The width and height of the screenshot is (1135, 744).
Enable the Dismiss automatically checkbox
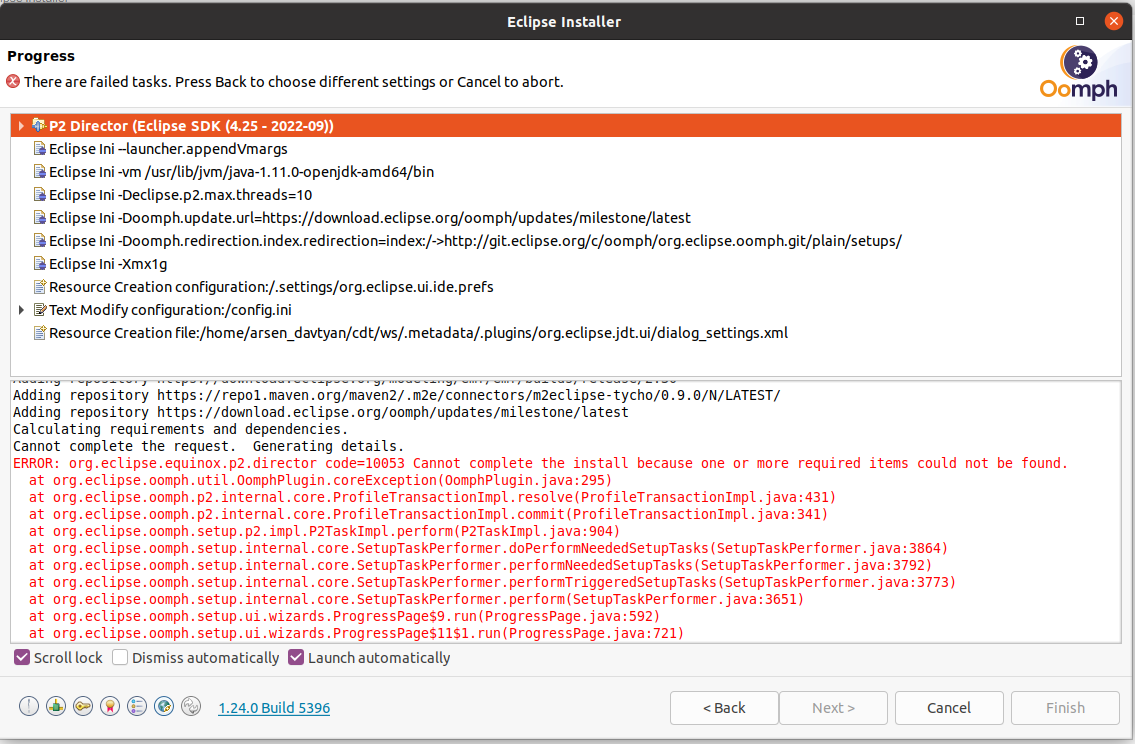(120, 657)
